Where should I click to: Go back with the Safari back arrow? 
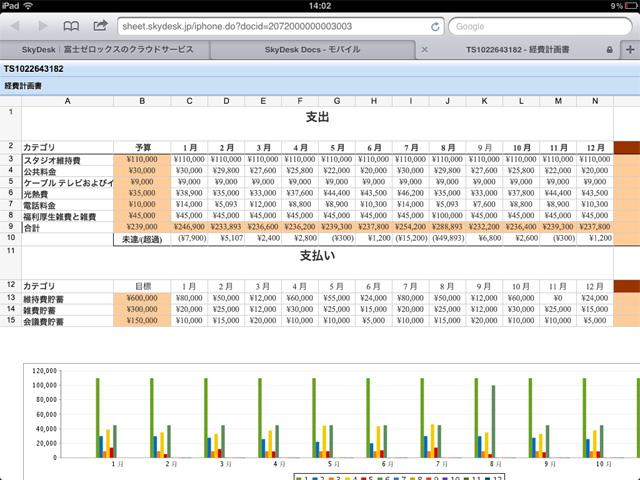click(x=15, y=26)
